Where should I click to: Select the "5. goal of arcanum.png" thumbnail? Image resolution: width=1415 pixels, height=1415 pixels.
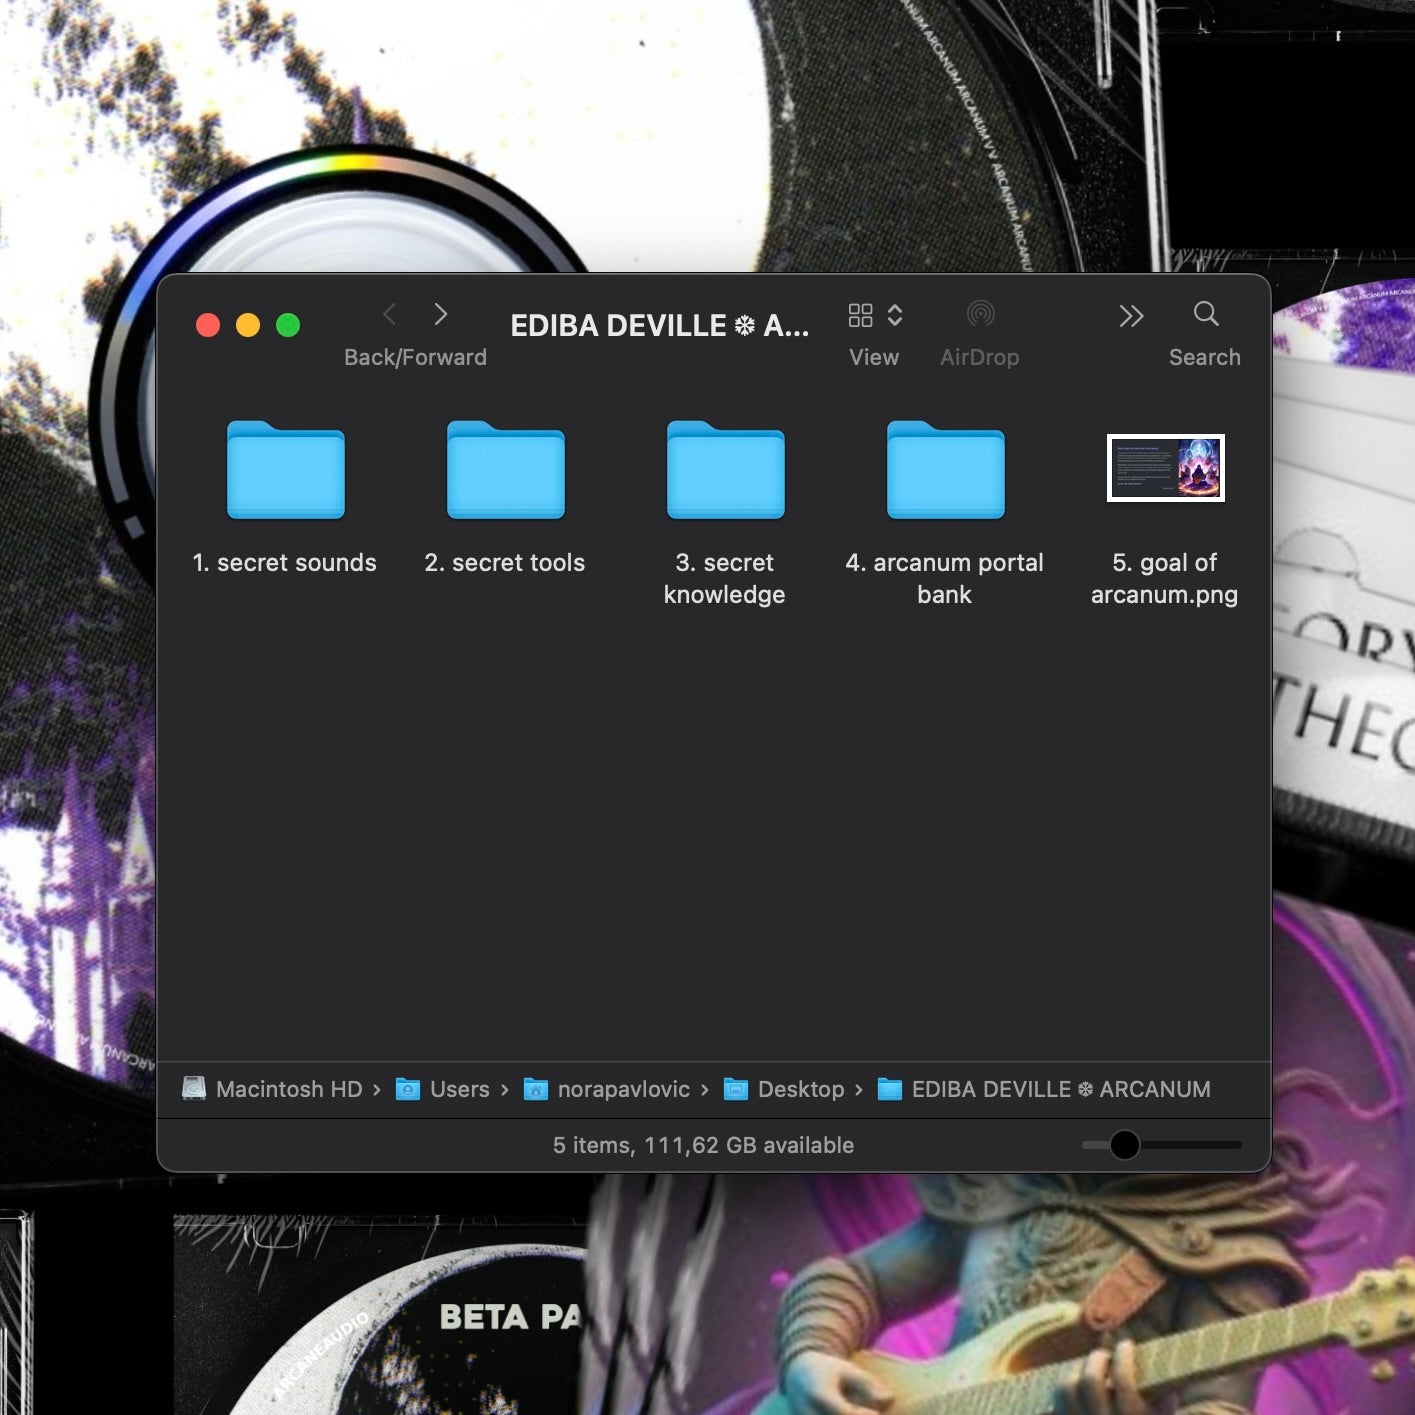pyautogui.click(x=1165, y=468)
